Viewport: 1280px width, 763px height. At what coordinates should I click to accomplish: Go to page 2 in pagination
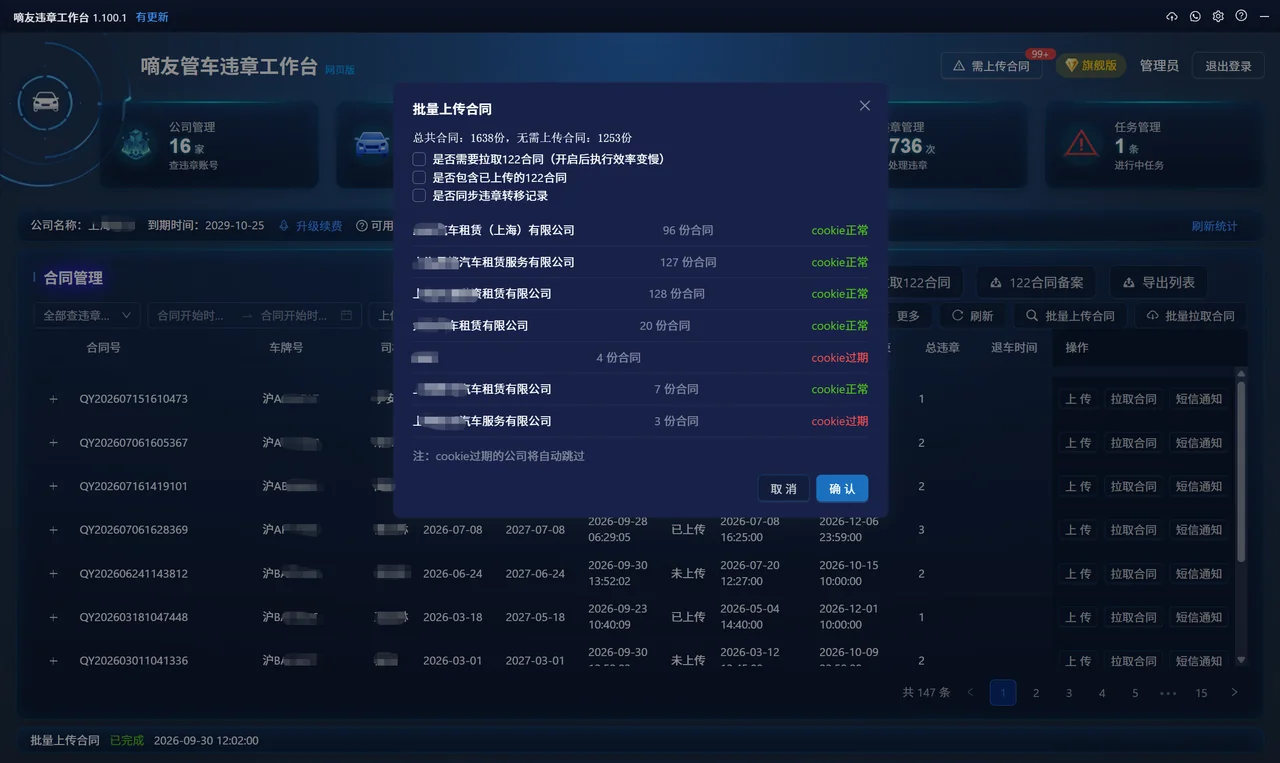click(x=1036, y=693)
